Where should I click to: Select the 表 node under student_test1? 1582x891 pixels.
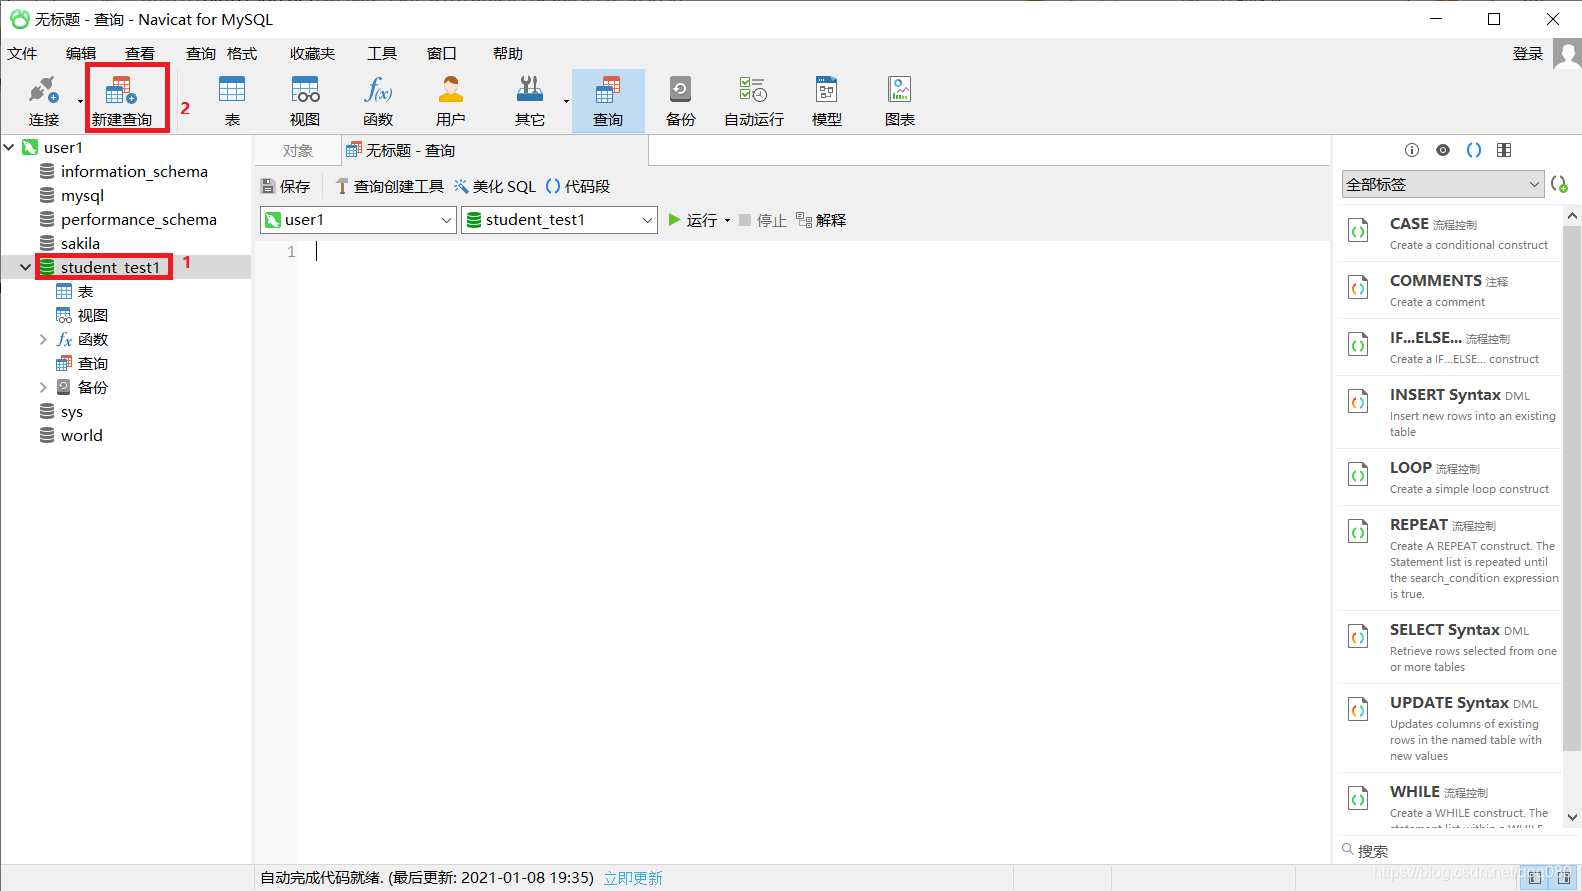pyautogui.click(x=85, y=291)
